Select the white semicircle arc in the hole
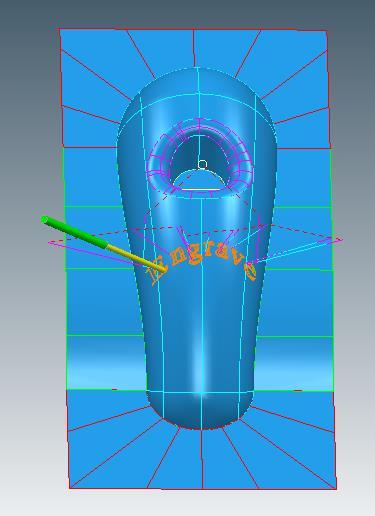Viewport: 375px width, 516px height. coord(199,180)
